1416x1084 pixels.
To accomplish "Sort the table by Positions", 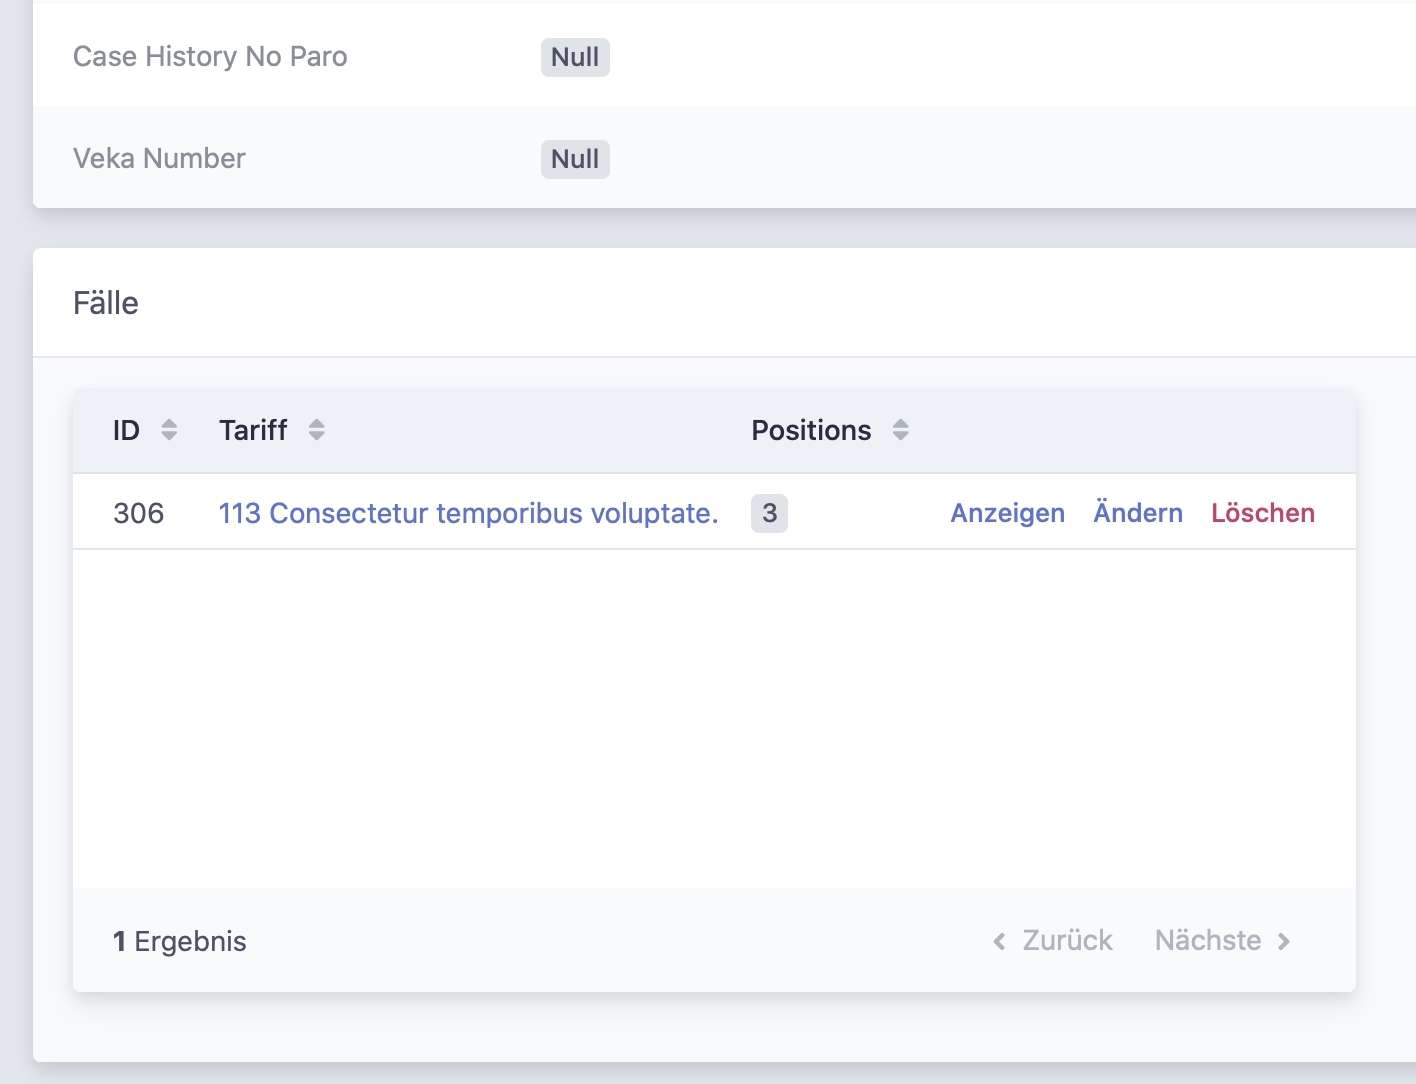I will 812,430.
